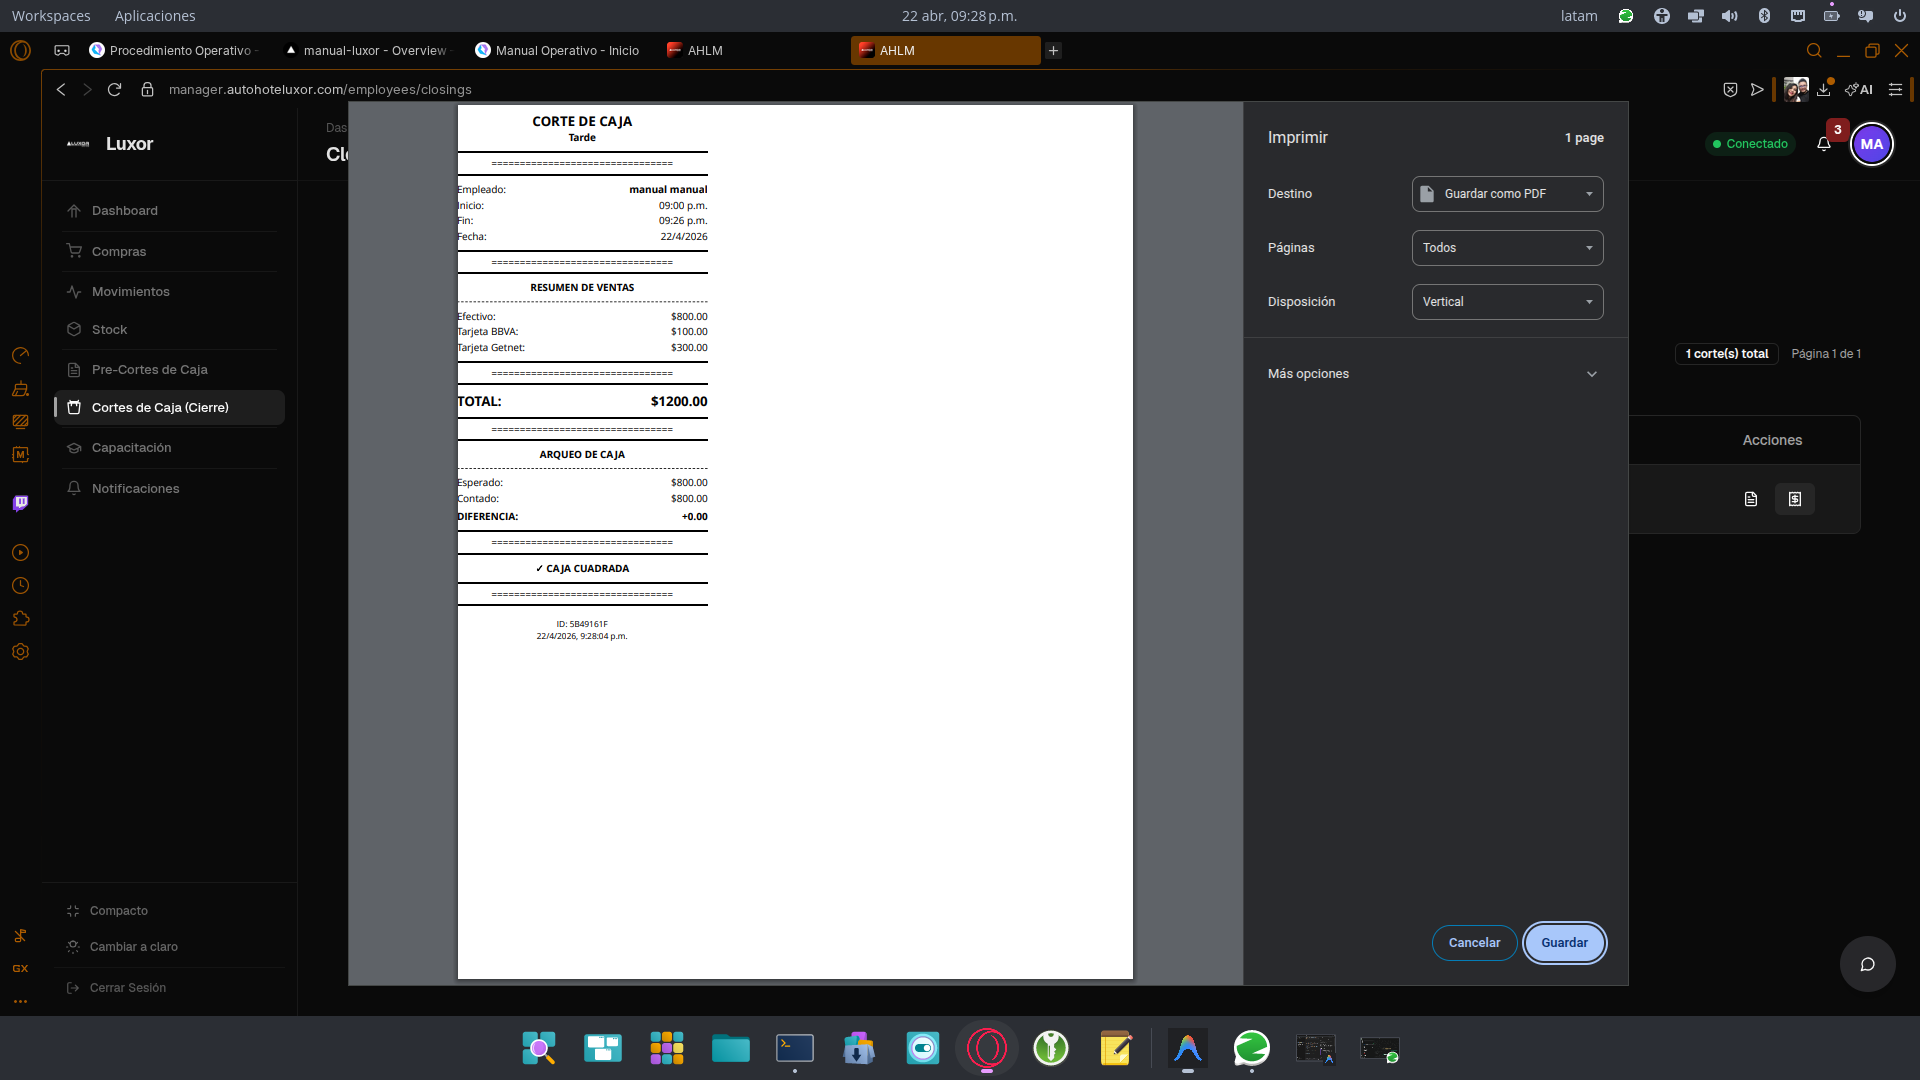This screenshot has height=1080, width=1920.
Task: Click the notification bell icon
Action: [1824, 144]
